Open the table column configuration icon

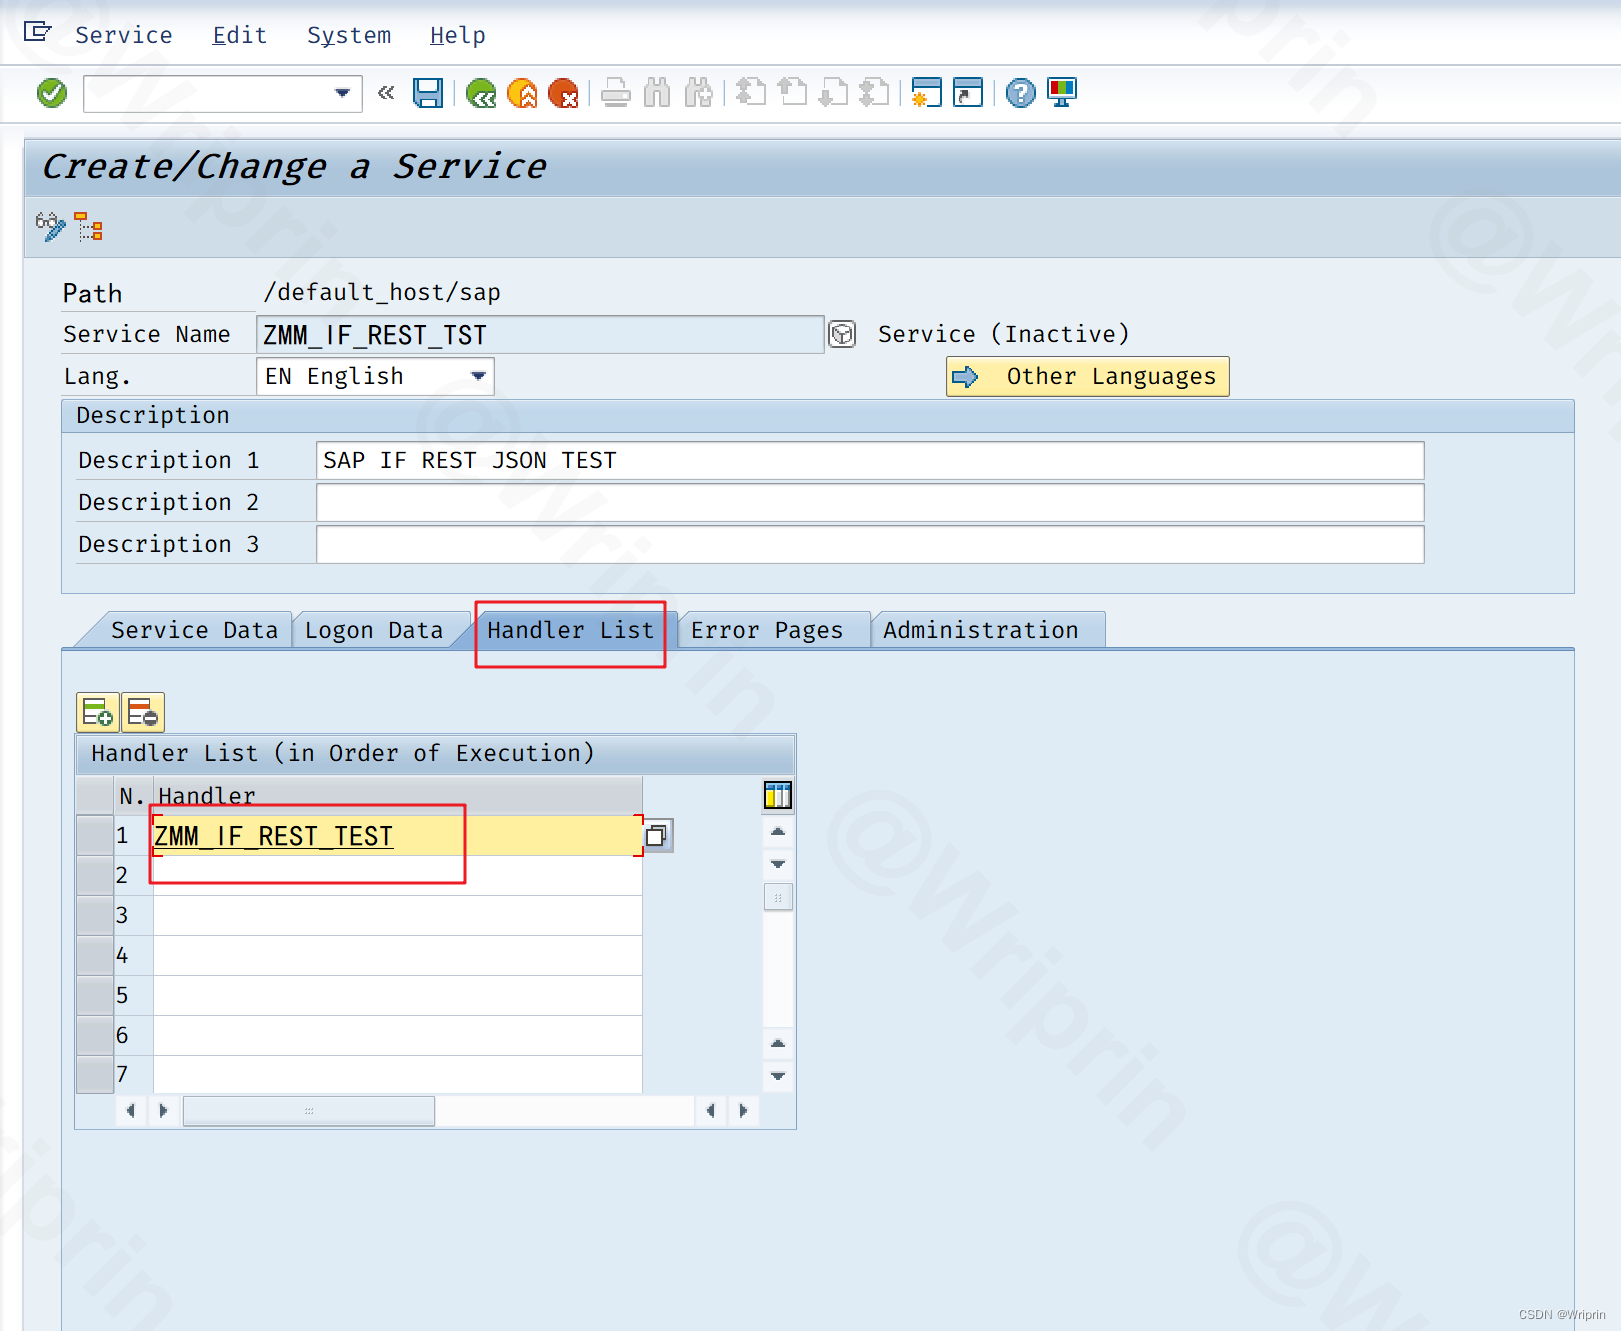tap(777, 795)
